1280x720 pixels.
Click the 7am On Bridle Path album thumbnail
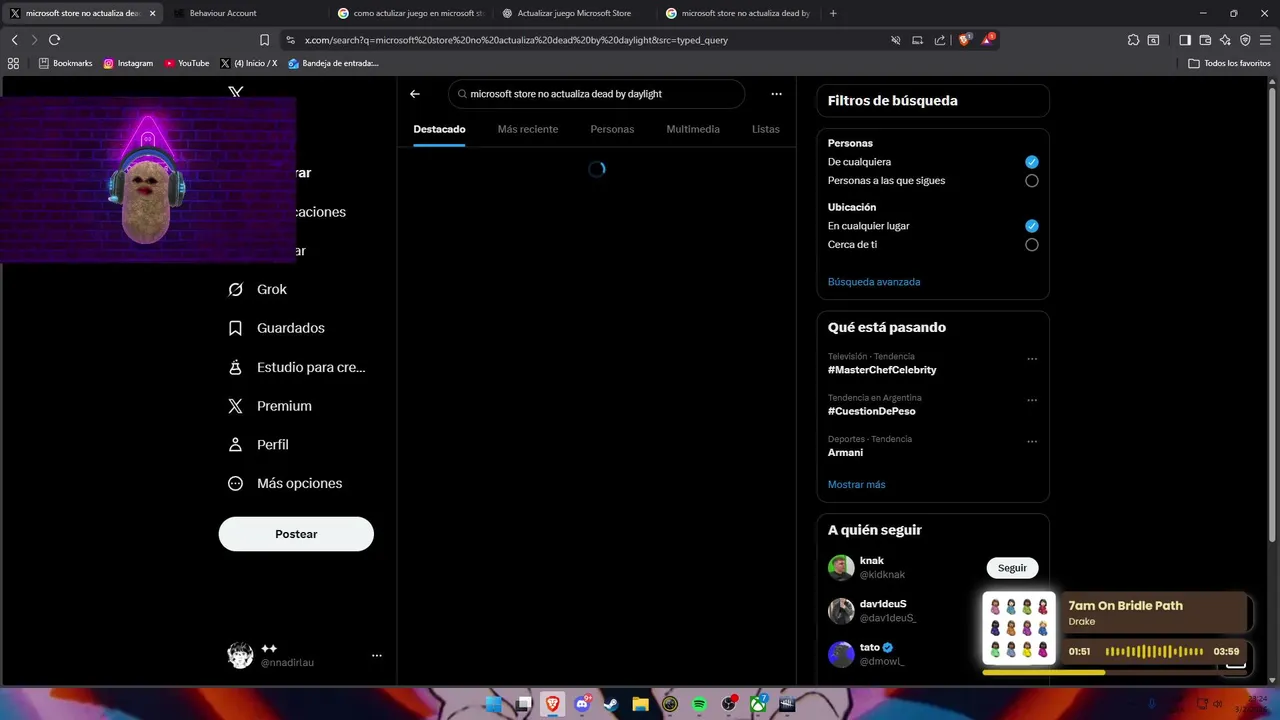coord(1019,629)
